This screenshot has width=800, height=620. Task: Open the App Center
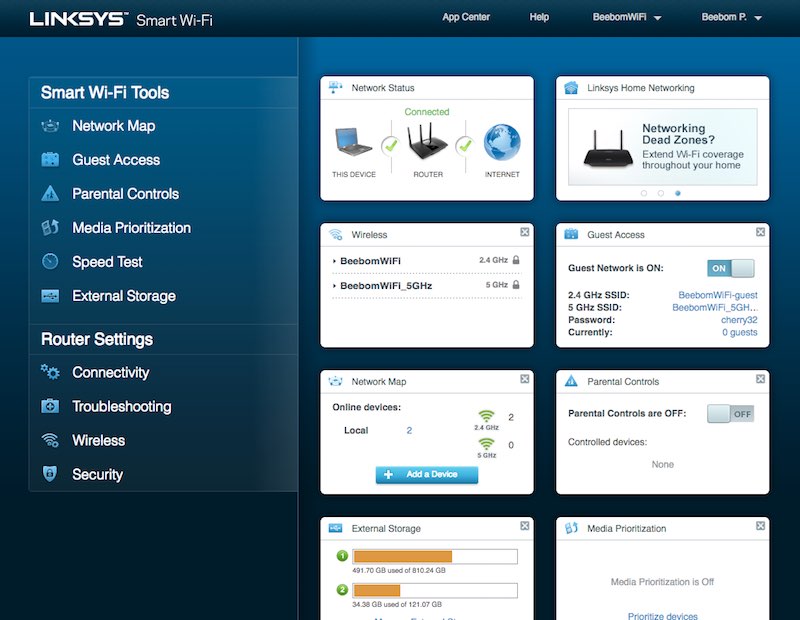point(468,17)
